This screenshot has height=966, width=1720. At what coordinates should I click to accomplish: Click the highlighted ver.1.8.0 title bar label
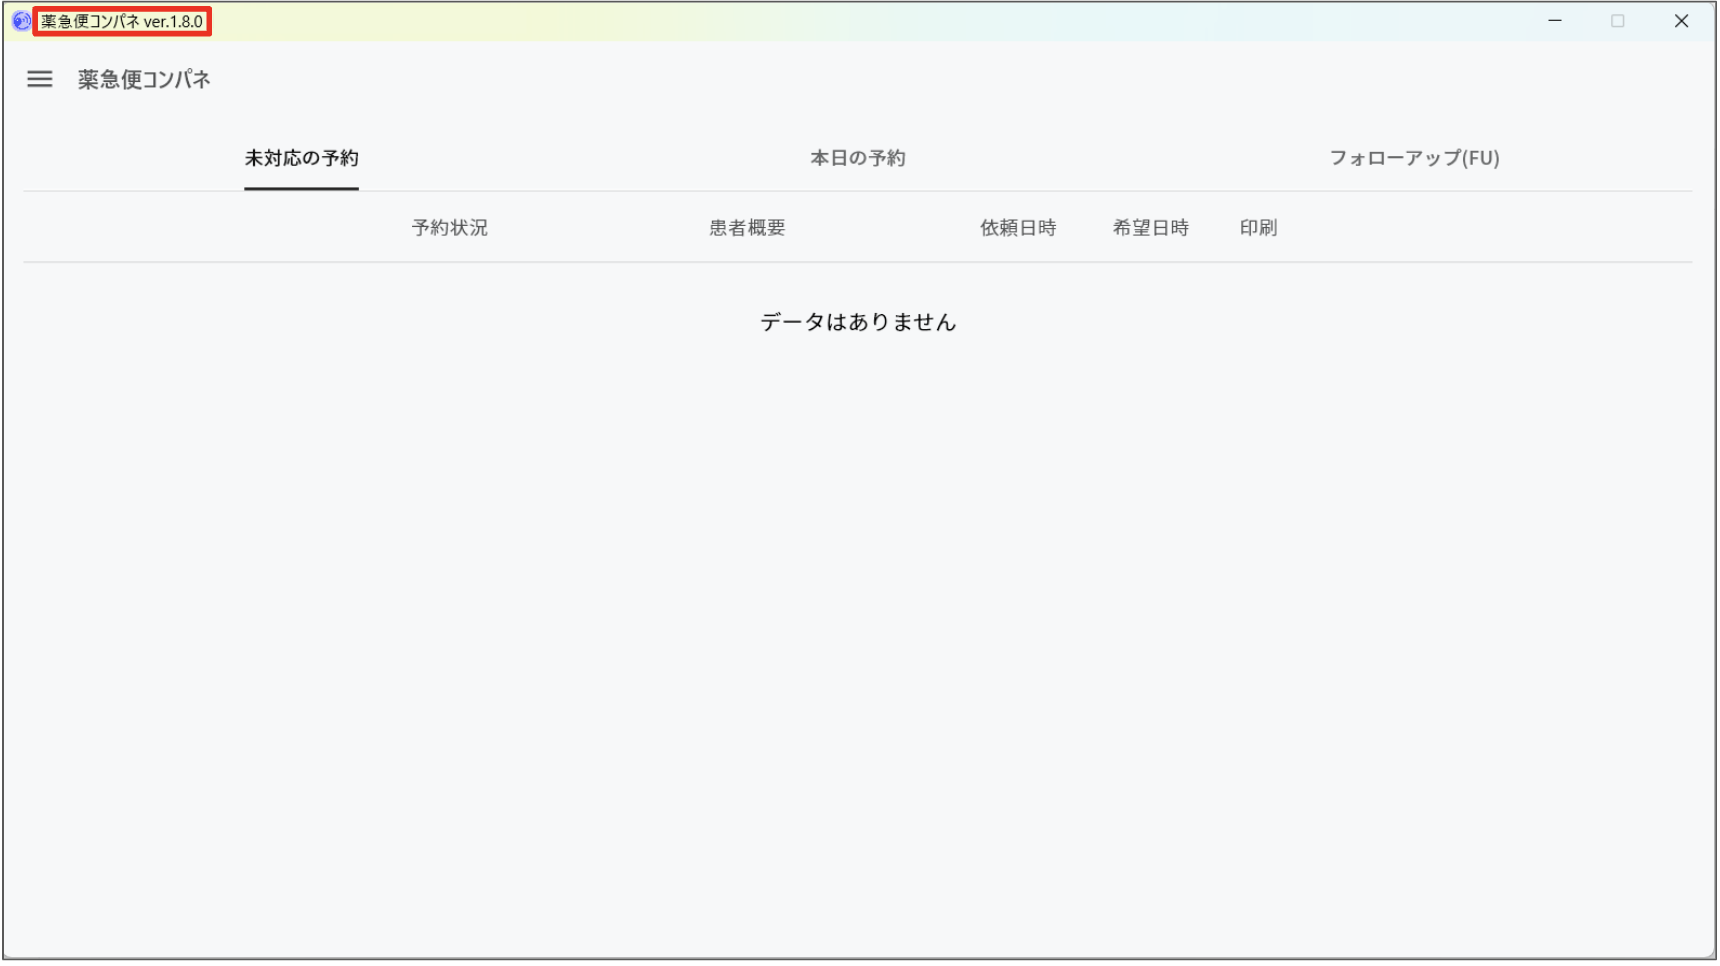(x=120, y=21)
